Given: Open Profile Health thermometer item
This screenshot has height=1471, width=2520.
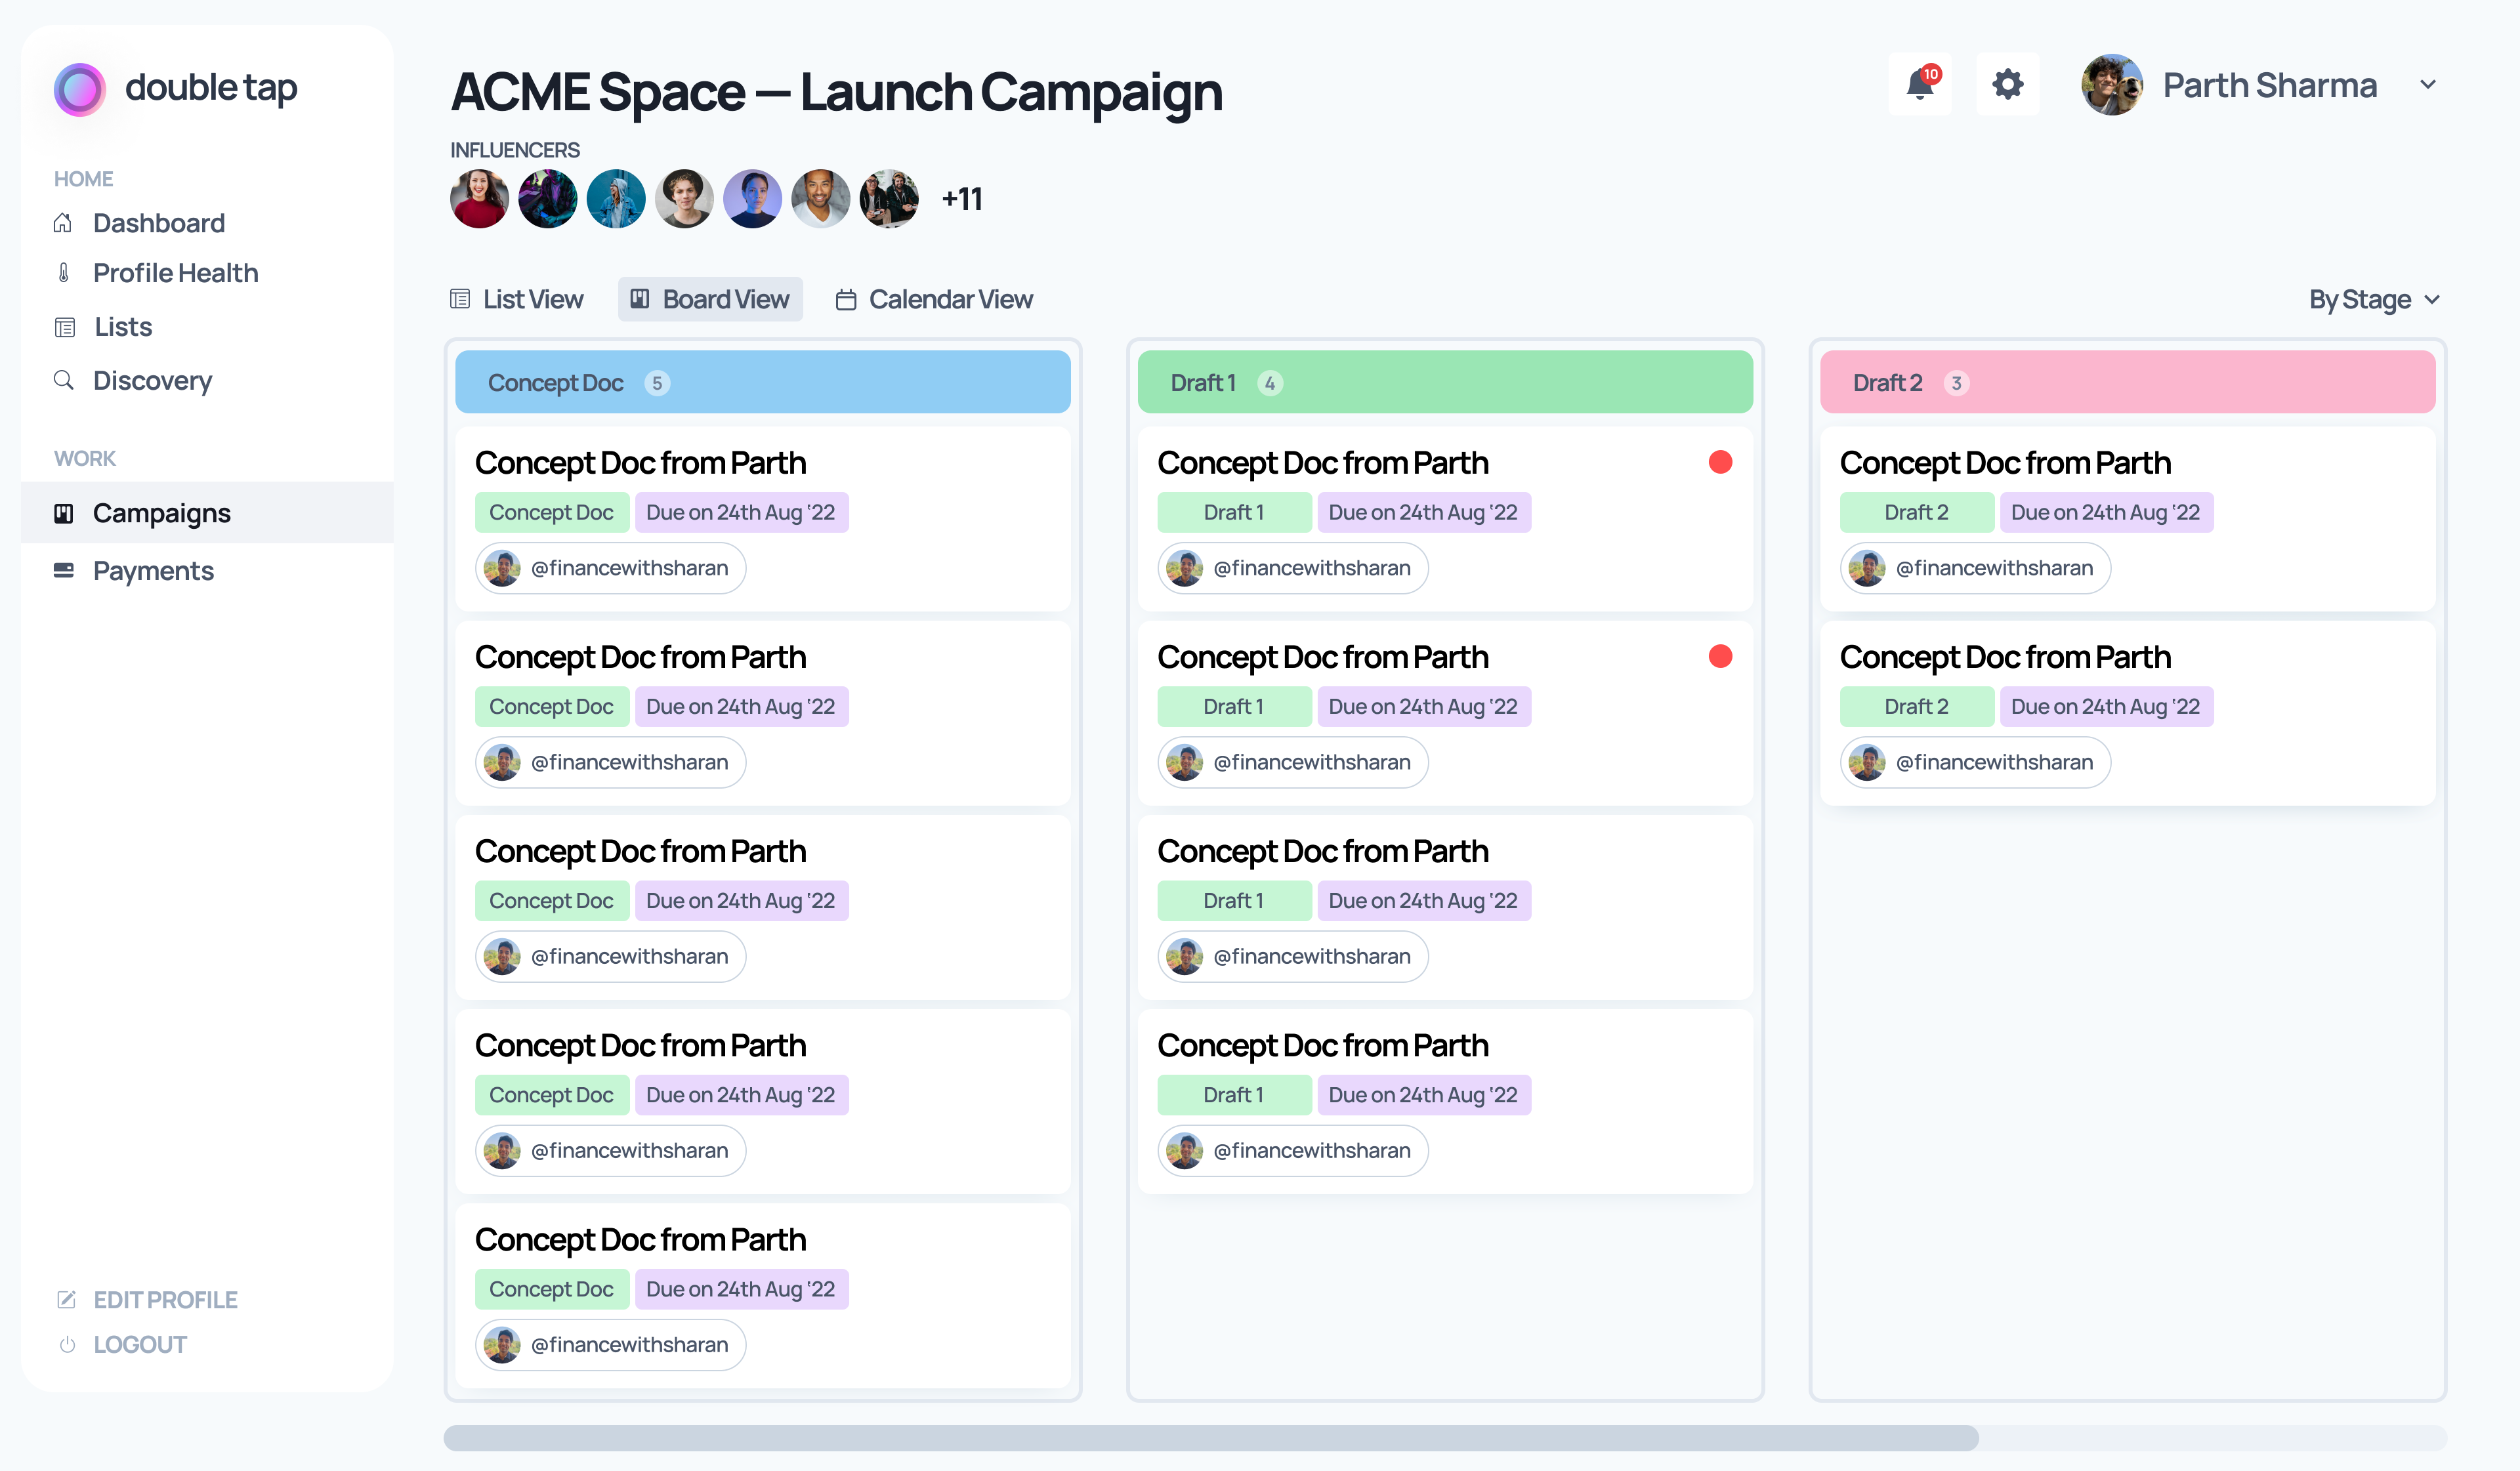Looking at the screenshot, I should point(64,273).
